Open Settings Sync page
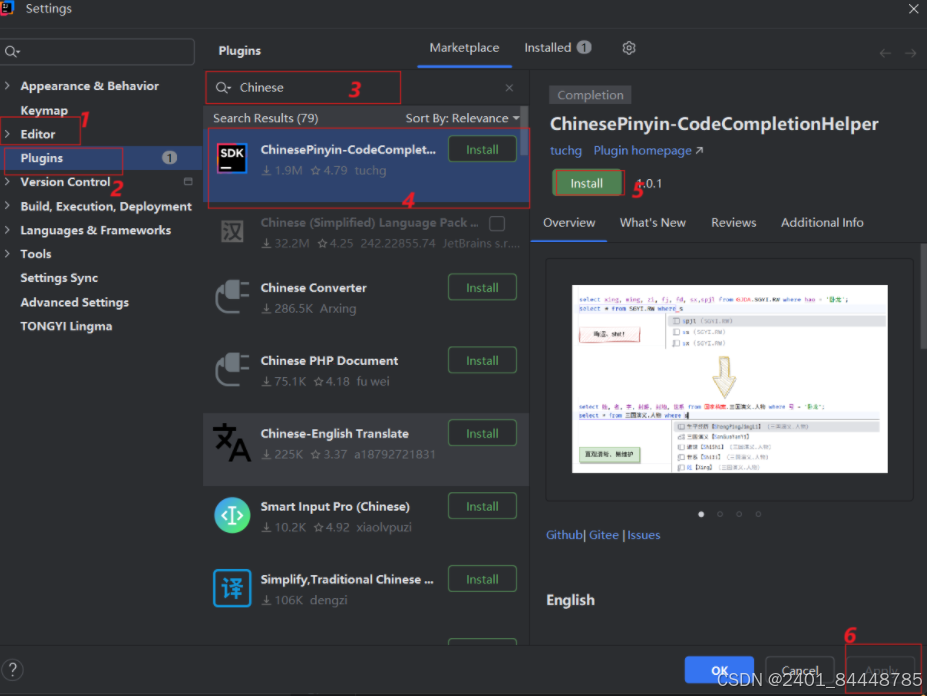This screenshot has height=696, width=927. (59, 278)
